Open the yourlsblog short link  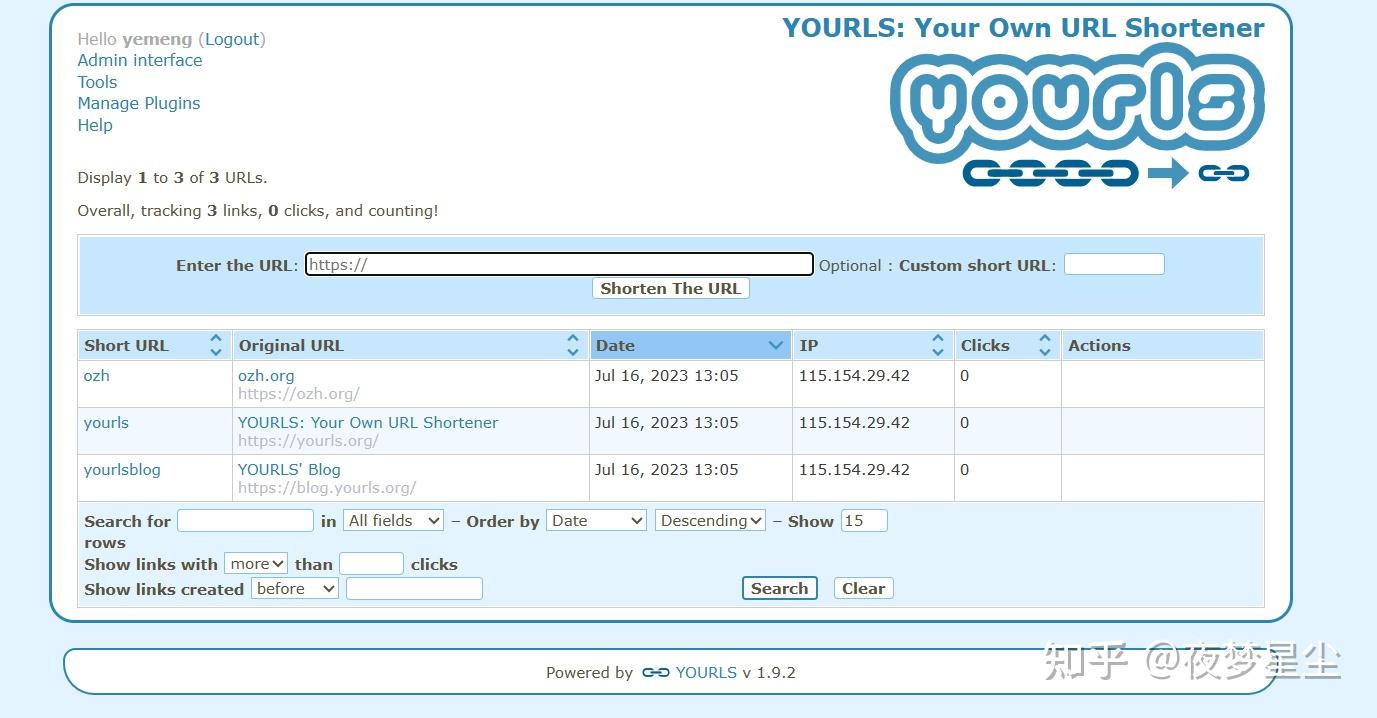pyautogui.click(x=121, y=469)
